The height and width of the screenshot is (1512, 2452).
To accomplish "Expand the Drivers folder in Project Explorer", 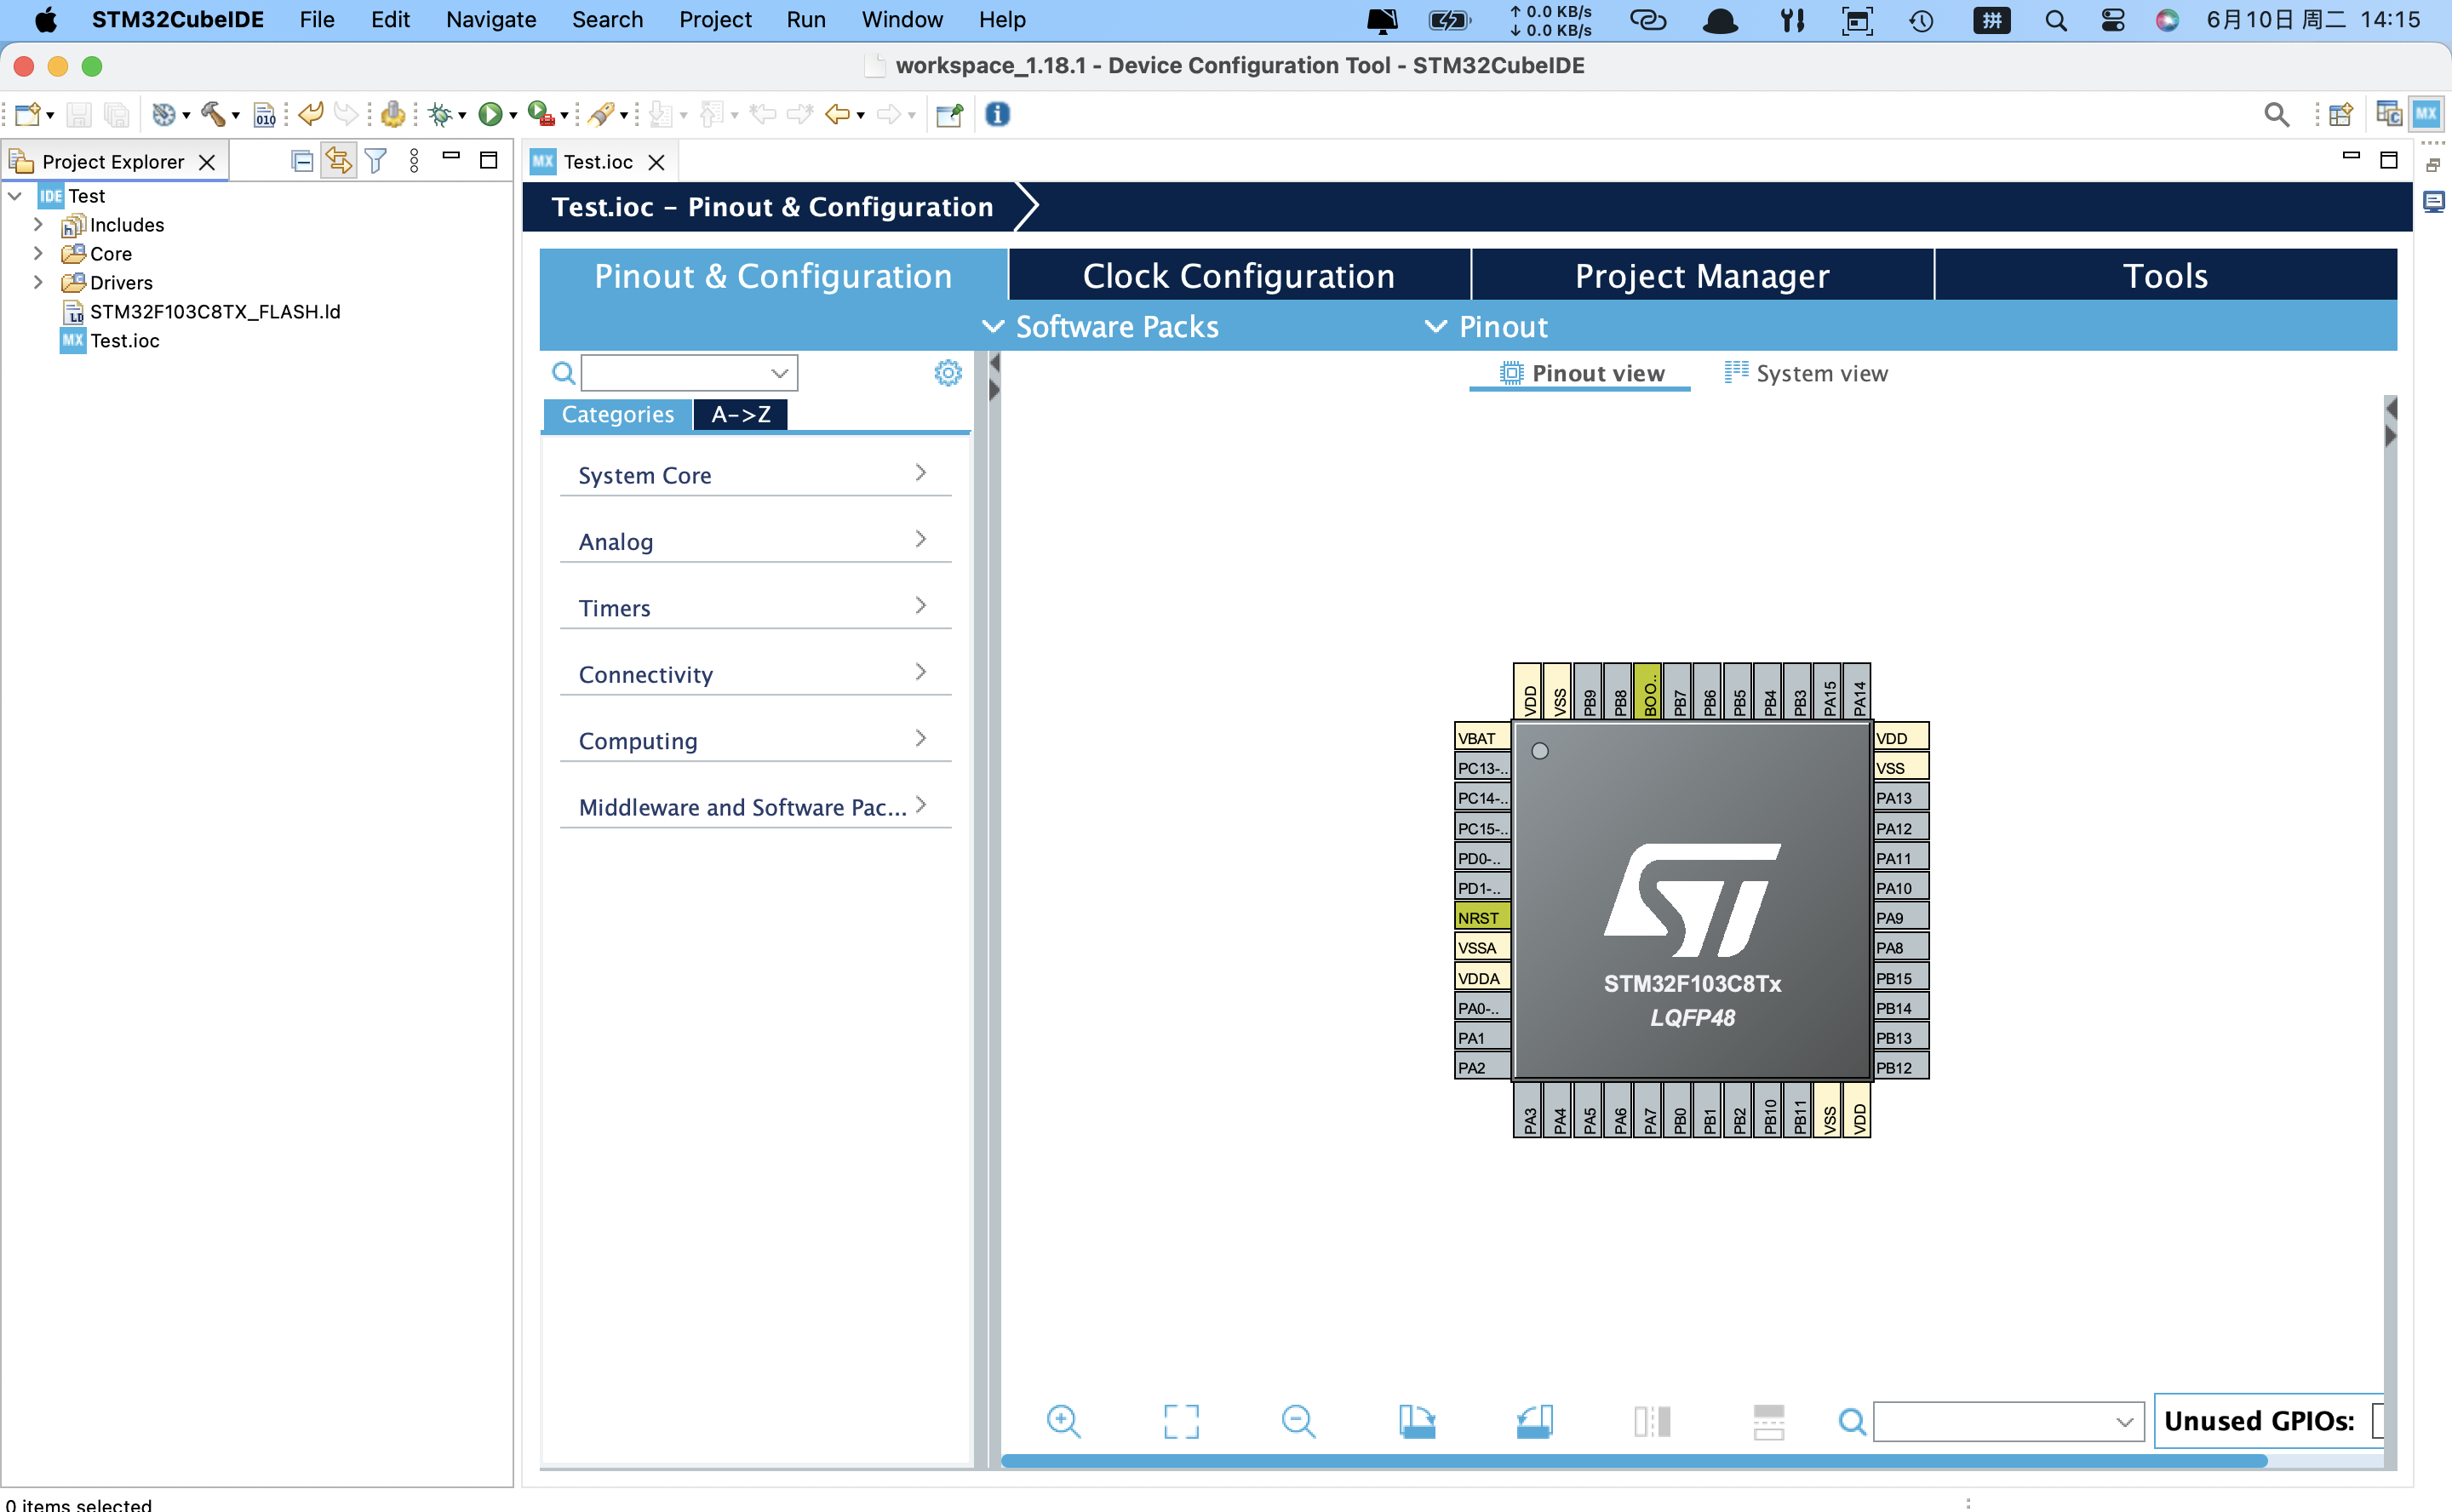I will (38, 283).
